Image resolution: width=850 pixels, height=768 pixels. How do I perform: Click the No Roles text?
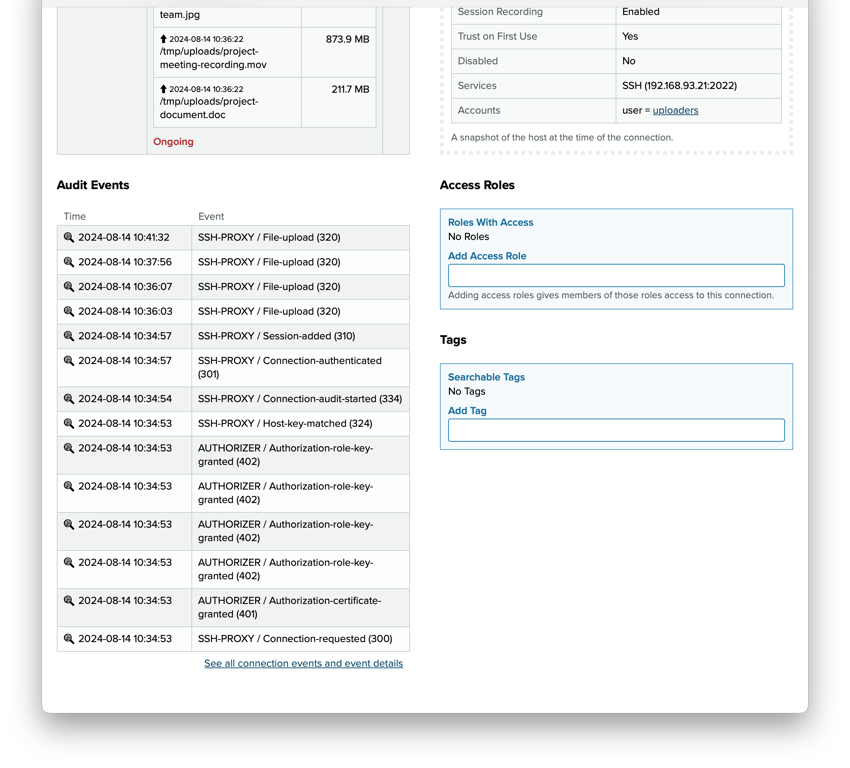(468, 237)
